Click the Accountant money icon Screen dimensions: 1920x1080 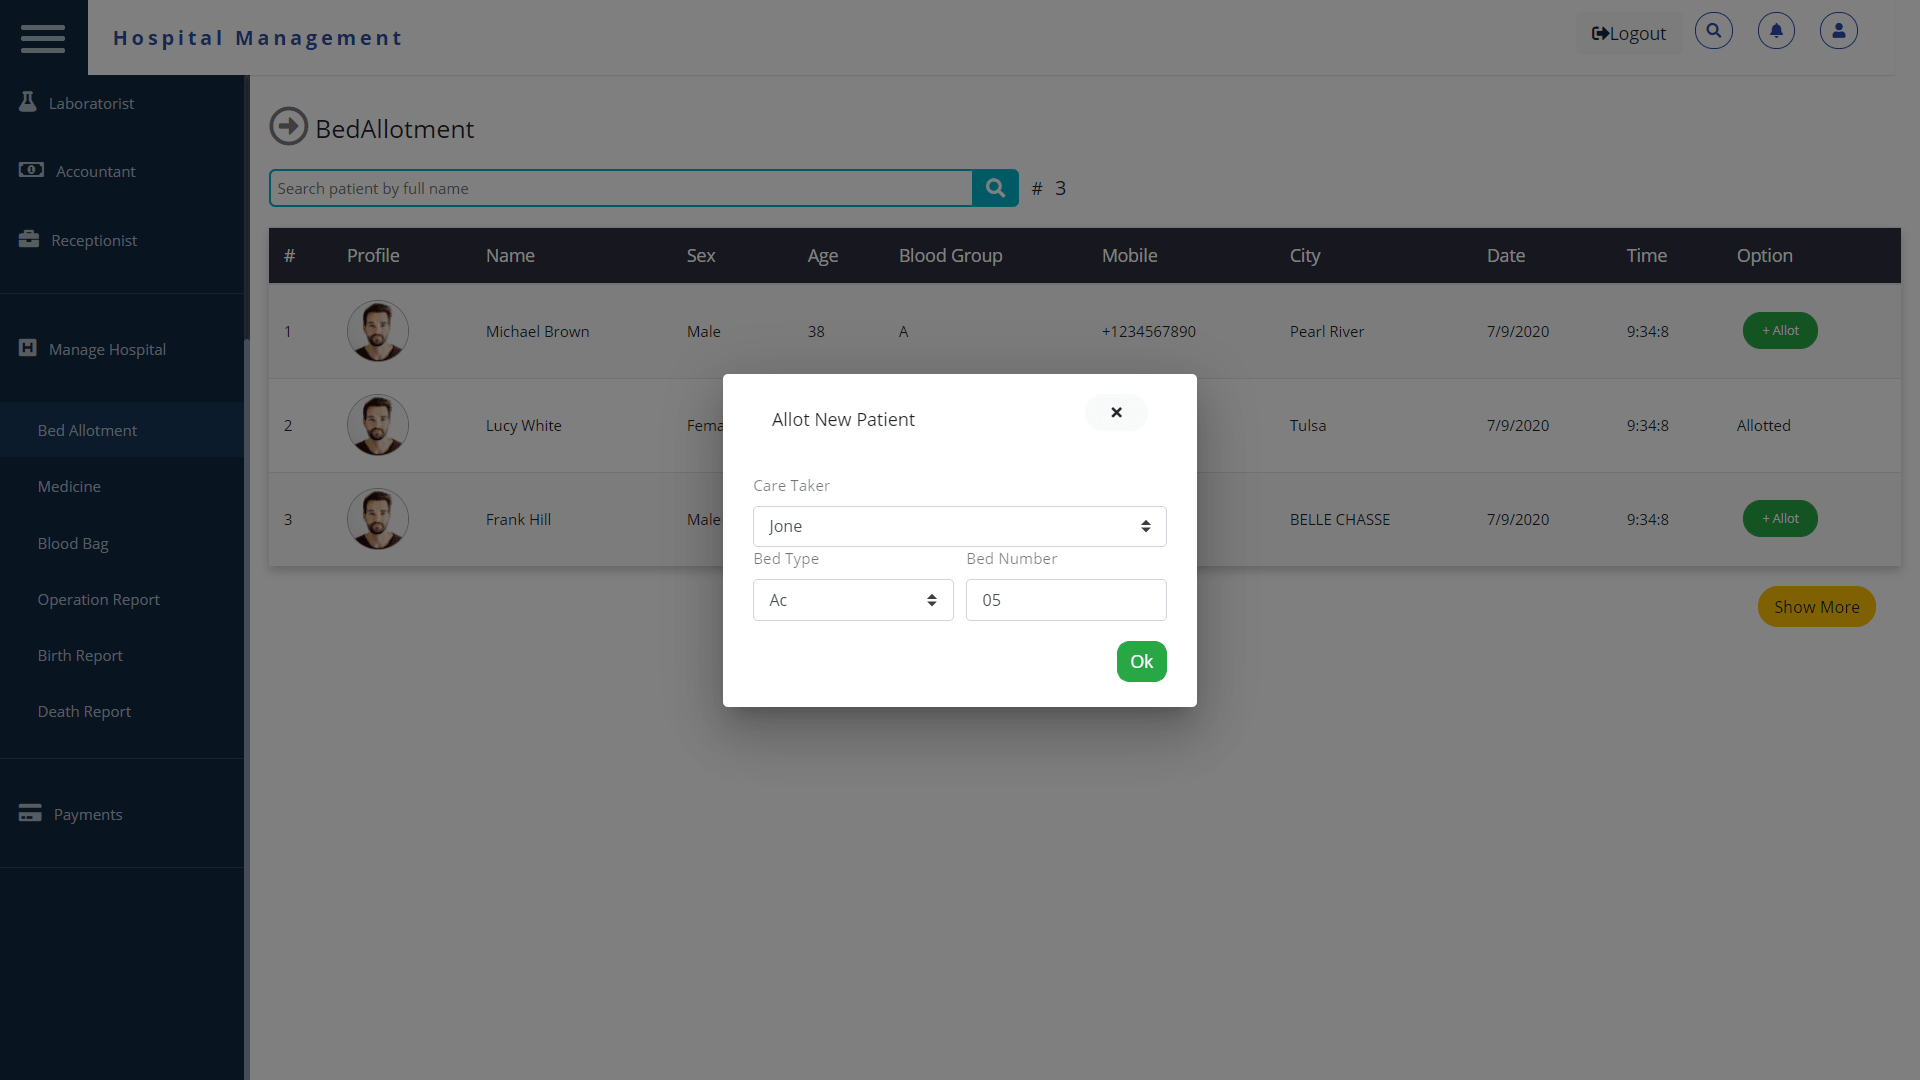click(31, 170)
